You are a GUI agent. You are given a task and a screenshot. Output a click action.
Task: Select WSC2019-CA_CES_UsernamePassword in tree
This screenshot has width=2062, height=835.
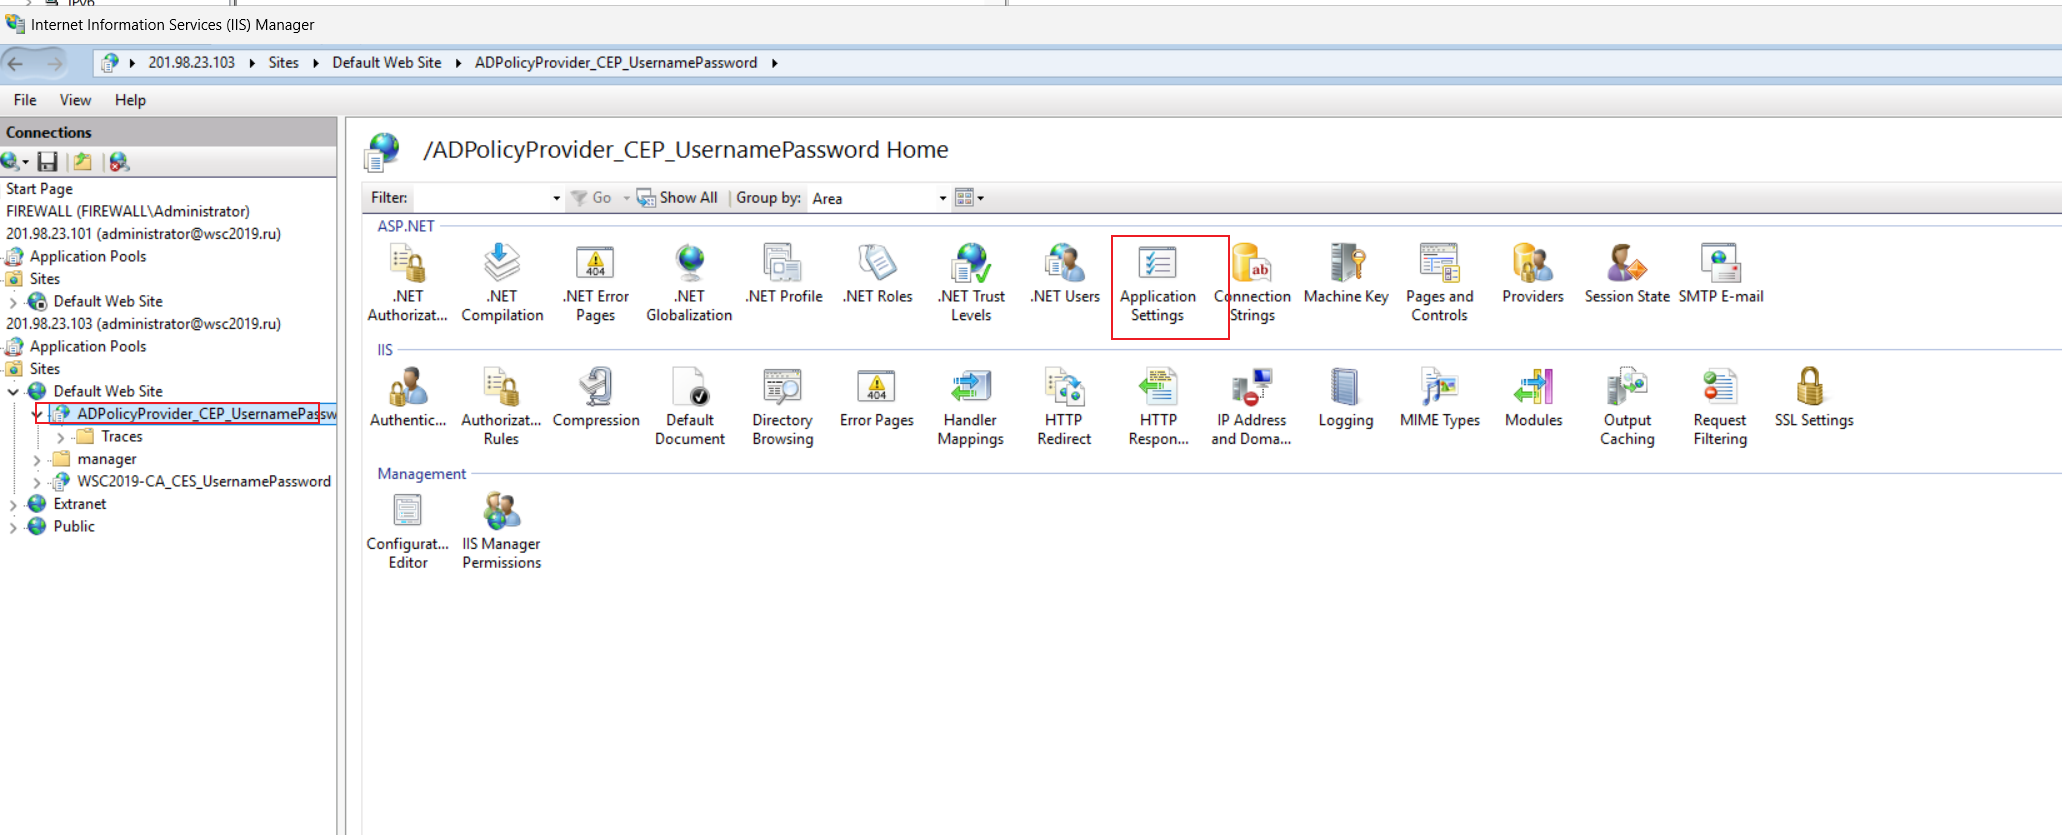204,481
